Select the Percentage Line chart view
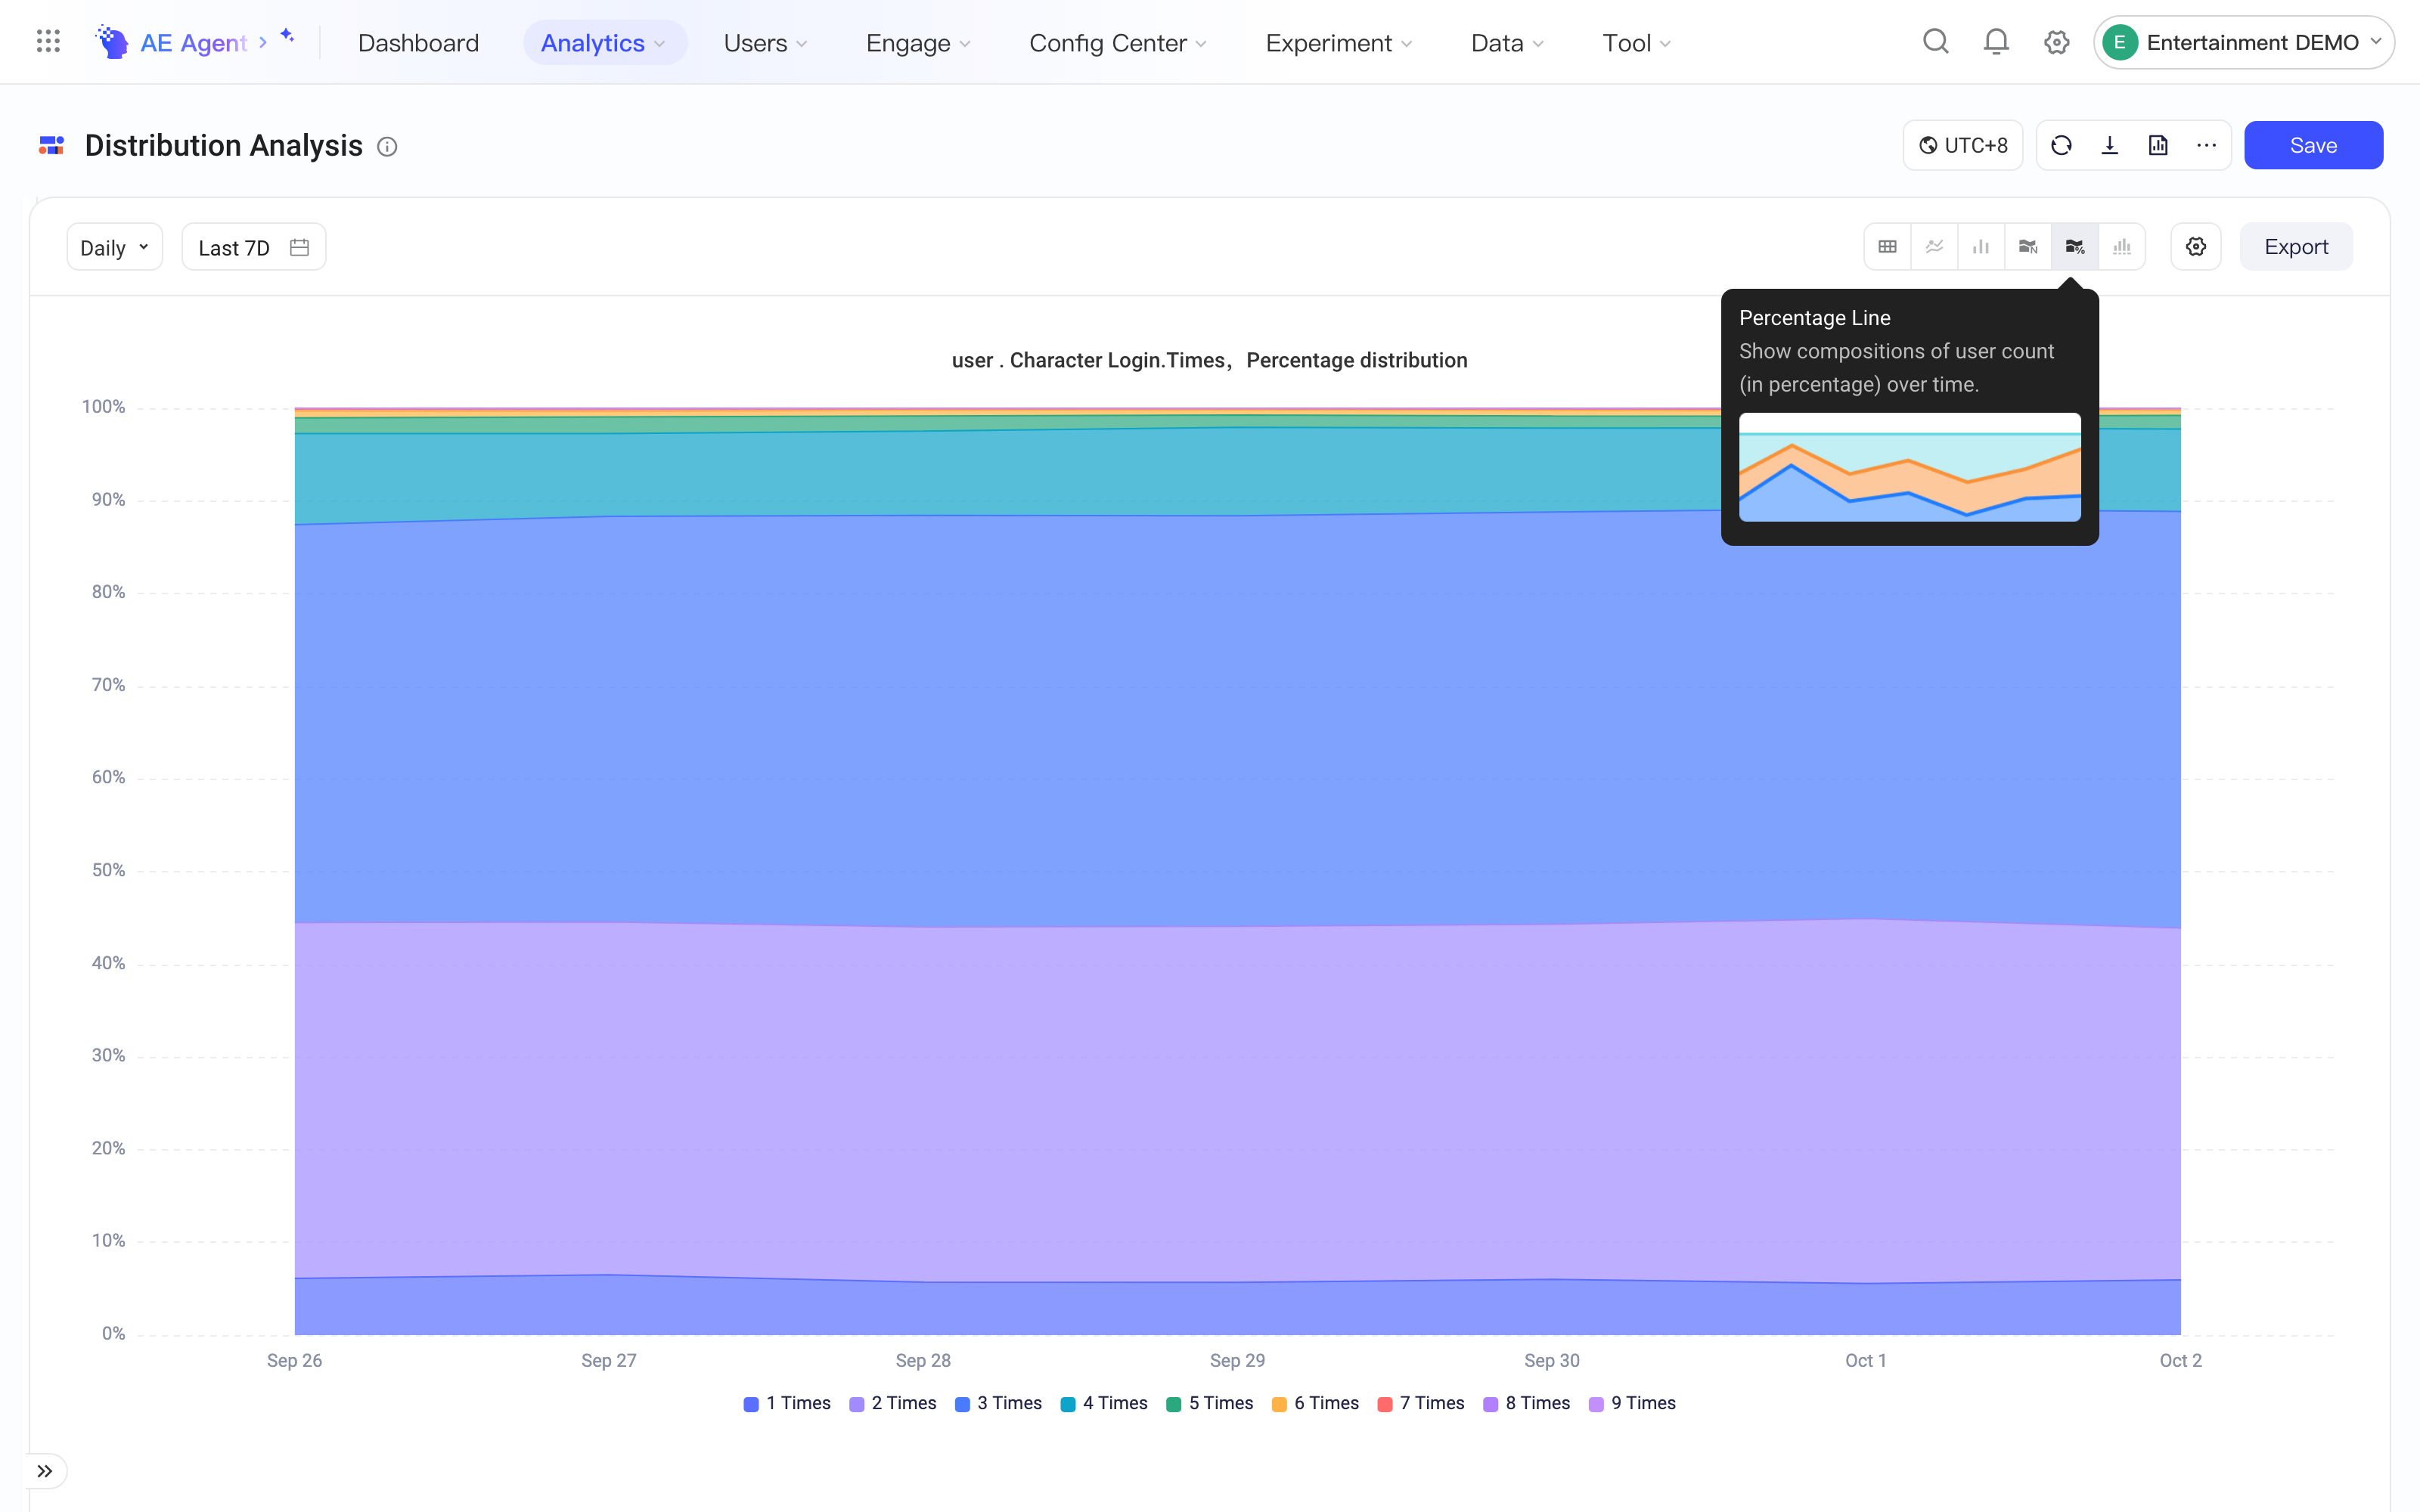2420x1512 pixels. point(2075,247)
